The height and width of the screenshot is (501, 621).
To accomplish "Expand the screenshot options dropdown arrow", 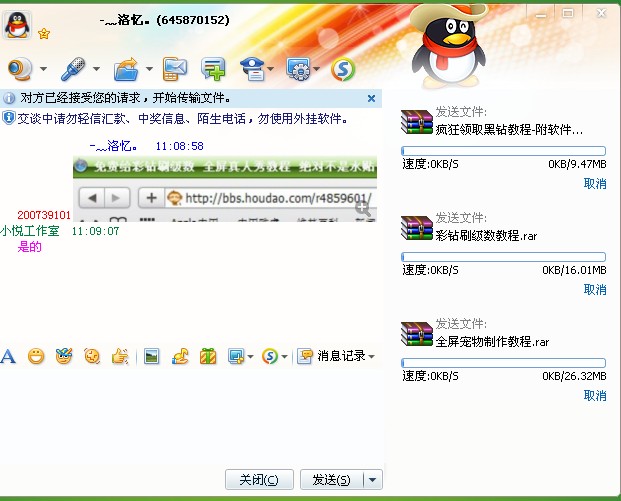I will coord(250,356).
